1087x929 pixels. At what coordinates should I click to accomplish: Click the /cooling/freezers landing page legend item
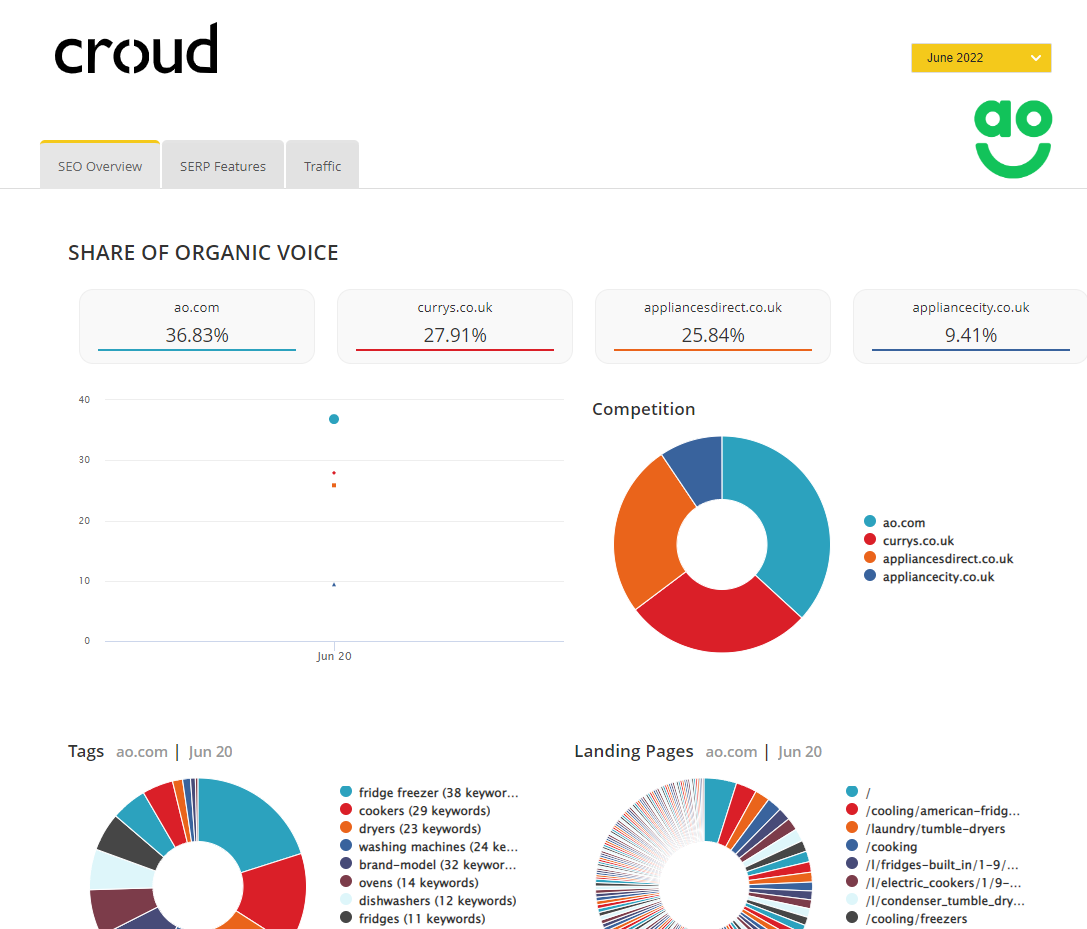(916, 919)
